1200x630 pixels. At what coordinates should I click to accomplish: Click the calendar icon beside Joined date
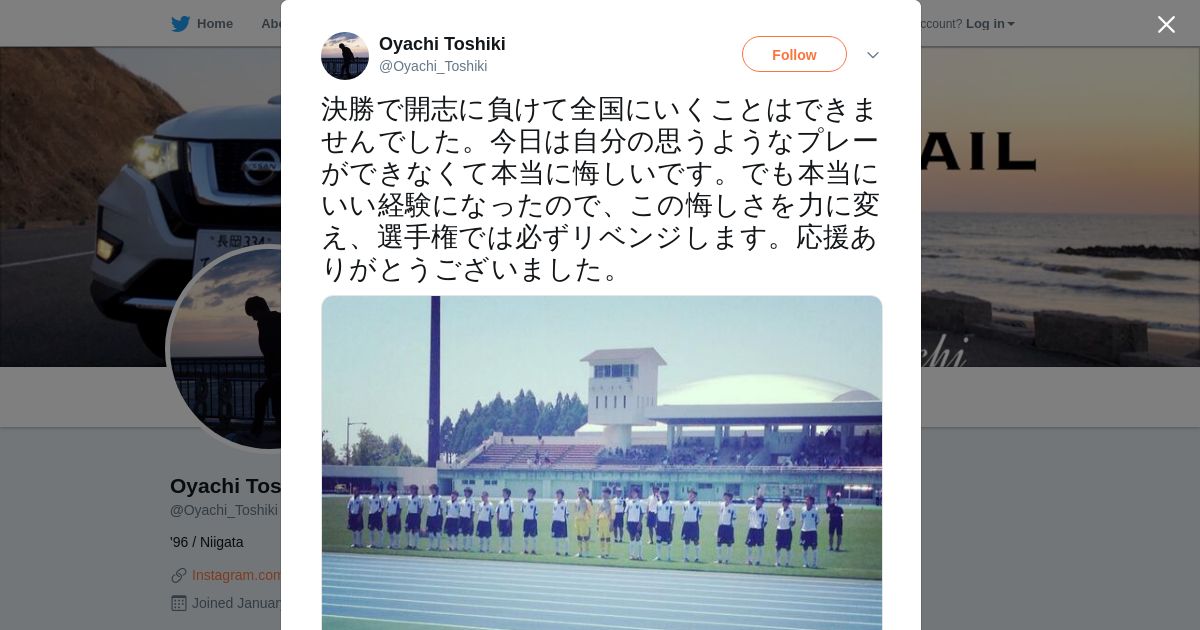pyautogui.click(x=179, y=603)
